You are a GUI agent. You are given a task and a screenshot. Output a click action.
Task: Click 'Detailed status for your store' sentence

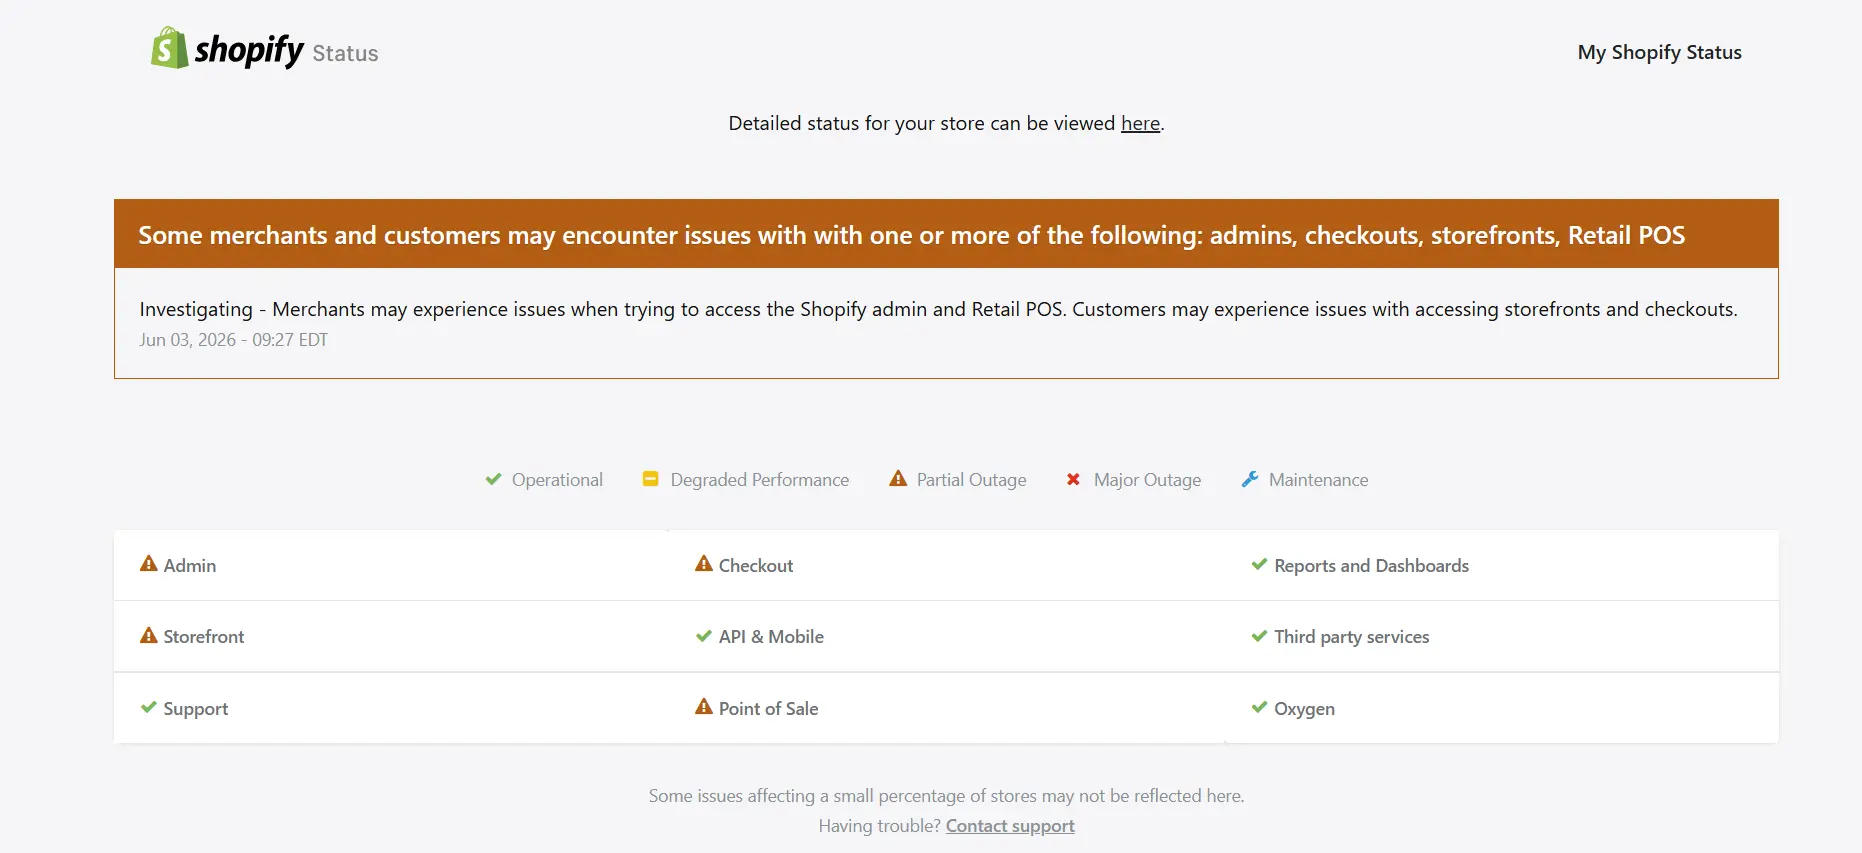[x=946, y=123]
